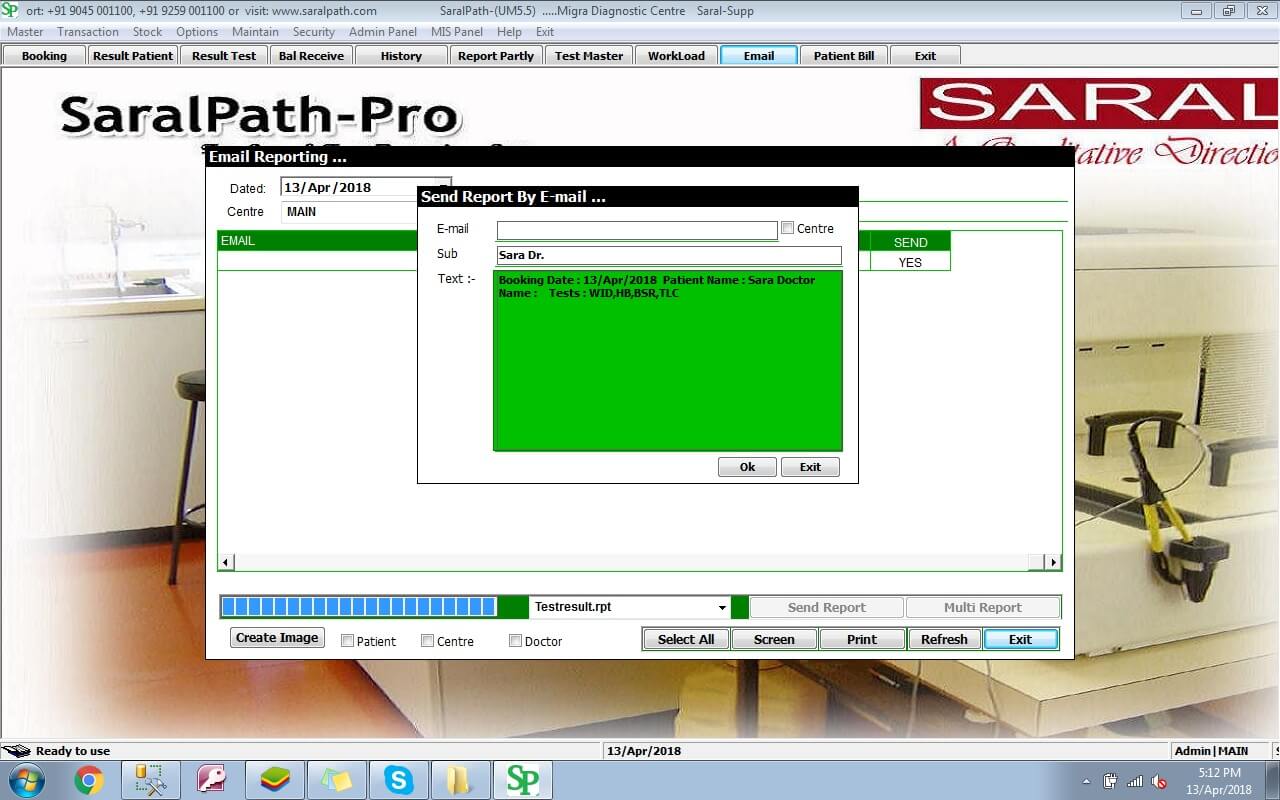Enable the Patient checkbox
1280x800 pixels.
click(348, 641)
